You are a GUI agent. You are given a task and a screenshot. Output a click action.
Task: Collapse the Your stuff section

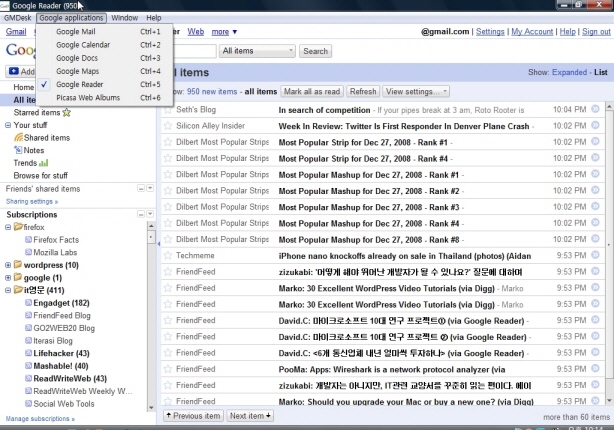click(x=8, y=125)
